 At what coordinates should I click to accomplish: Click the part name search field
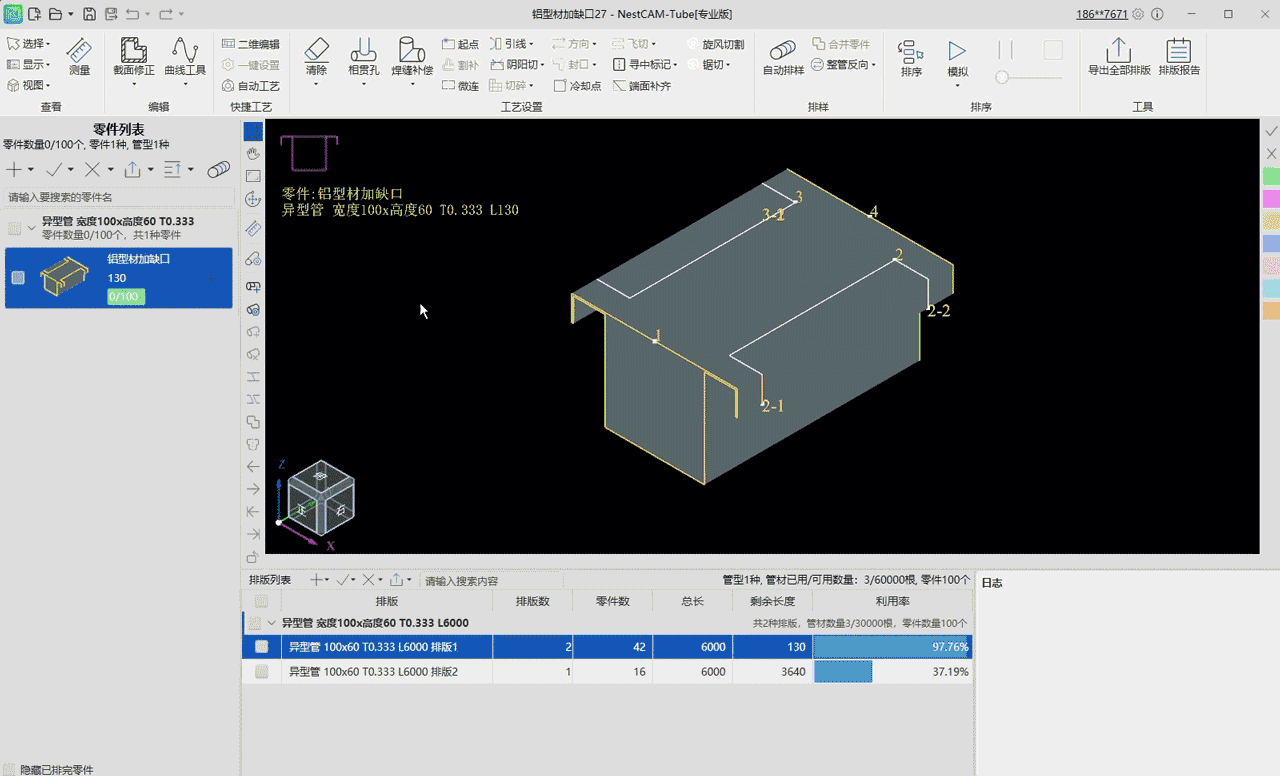pos(119,197)
